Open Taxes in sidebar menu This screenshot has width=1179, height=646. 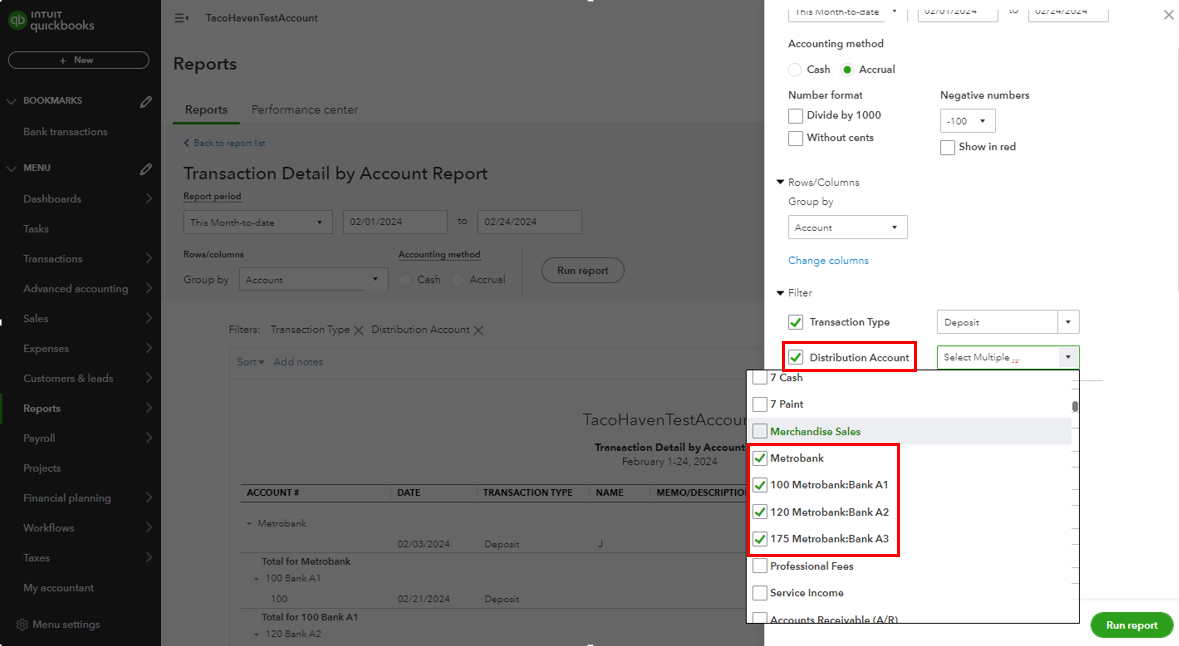pyautogui.click(x=36, y=558)
